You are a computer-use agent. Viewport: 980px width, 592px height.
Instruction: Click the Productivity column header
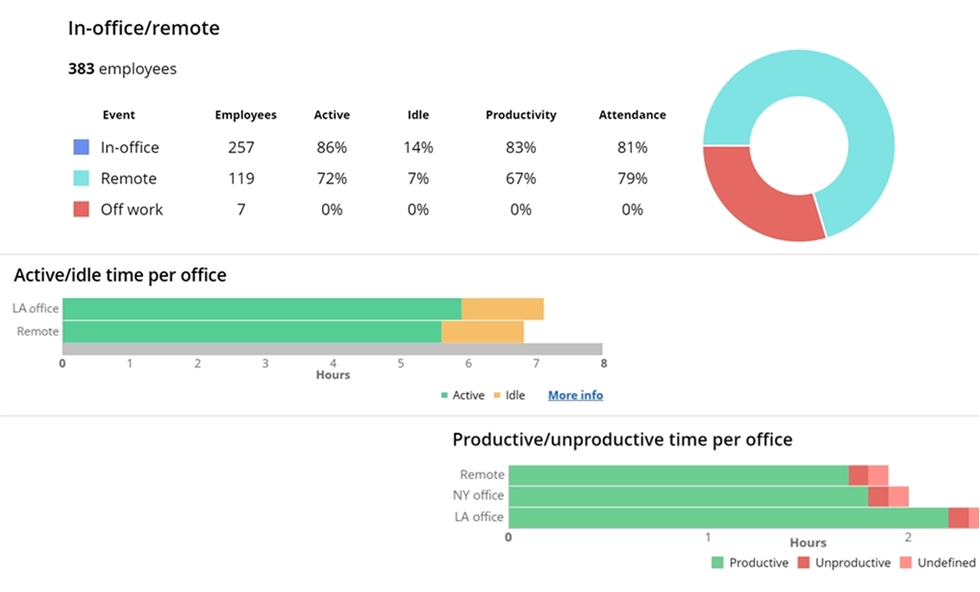(x=521, y=114)
